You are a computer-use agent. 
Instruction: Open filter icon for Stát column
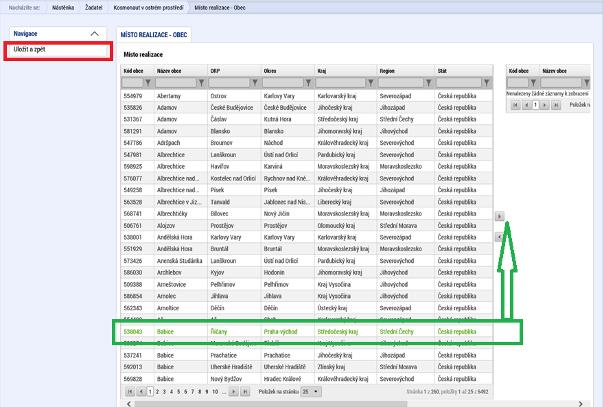coord(486,83)
